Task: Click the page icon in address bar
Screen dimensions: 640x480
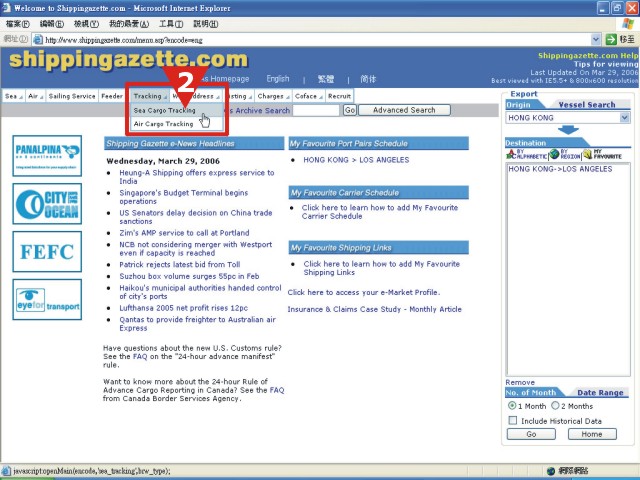Action: coord(38,40)
